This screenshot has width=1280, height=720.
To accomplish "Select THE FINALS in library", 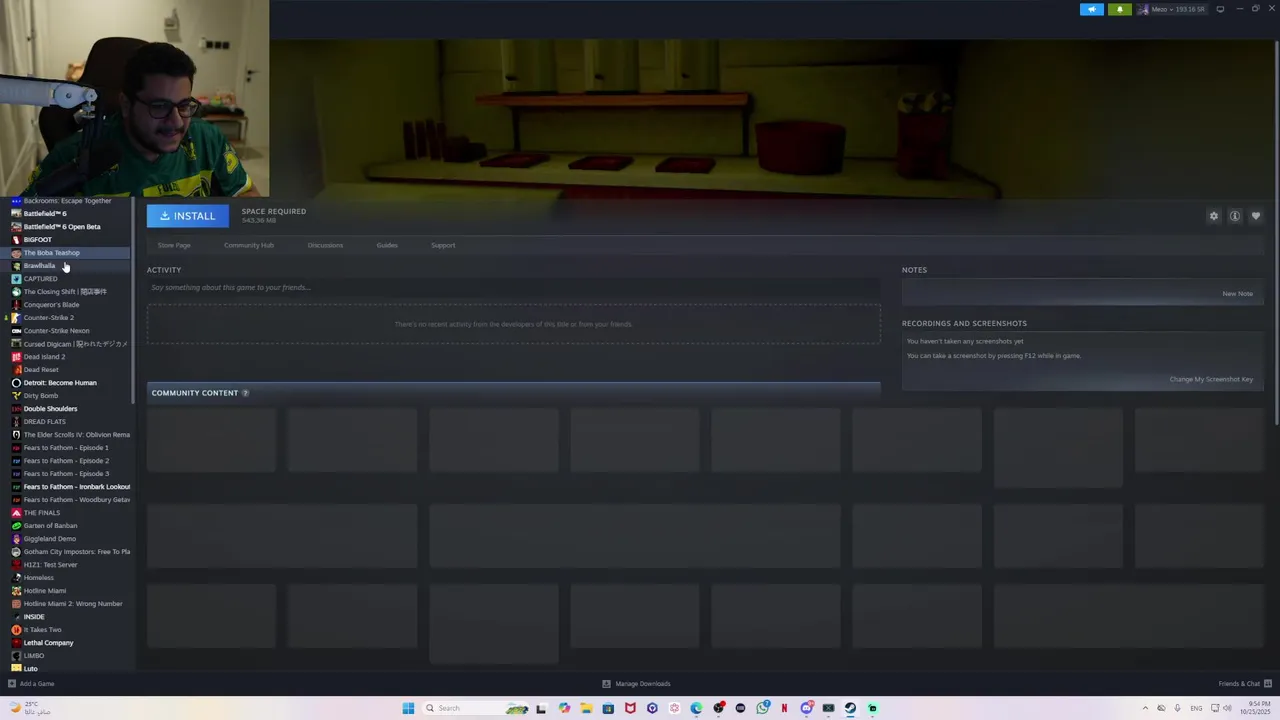I will [66, 513].
